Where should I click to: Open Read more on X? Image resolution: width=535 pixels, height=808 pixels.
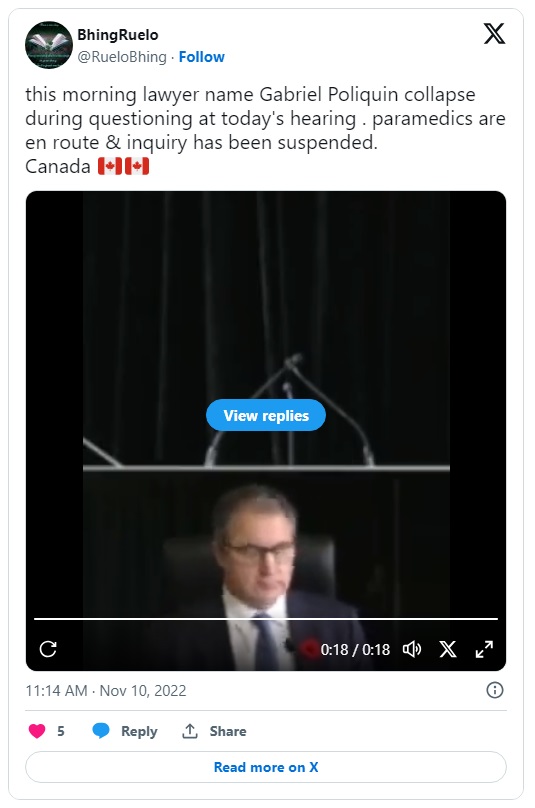pos(266,767)
